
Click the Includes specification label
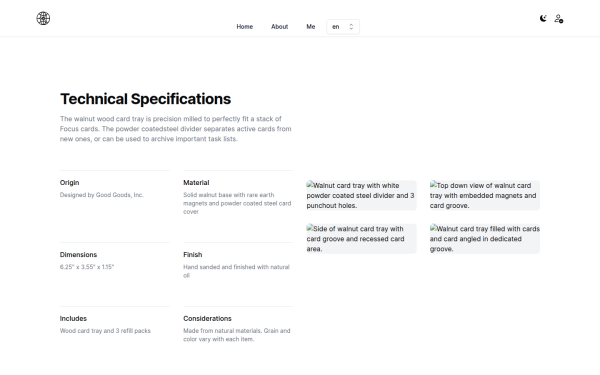(x=73, y=319)
